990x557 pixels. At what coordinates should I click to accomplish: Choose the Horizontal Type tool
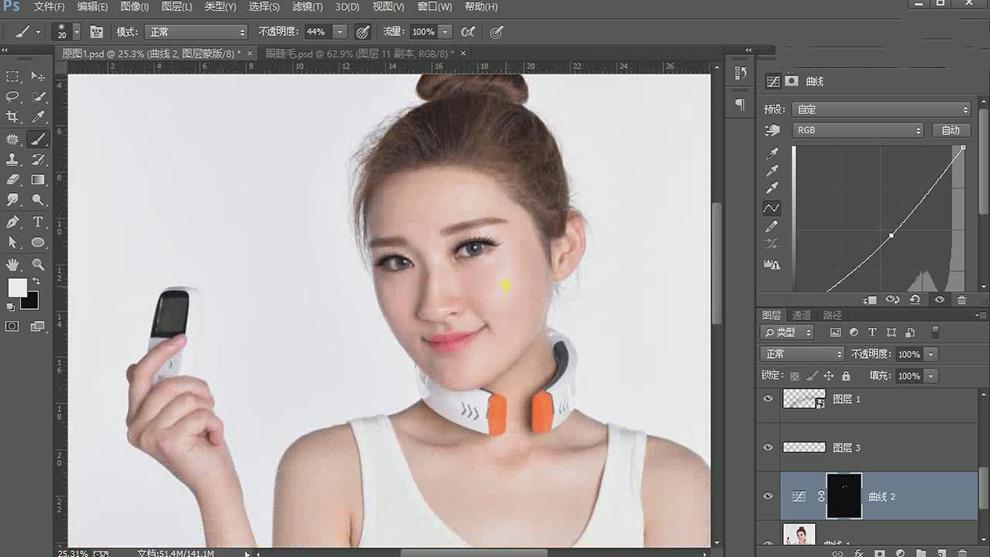pyautogui.click(x=38, y=222)
